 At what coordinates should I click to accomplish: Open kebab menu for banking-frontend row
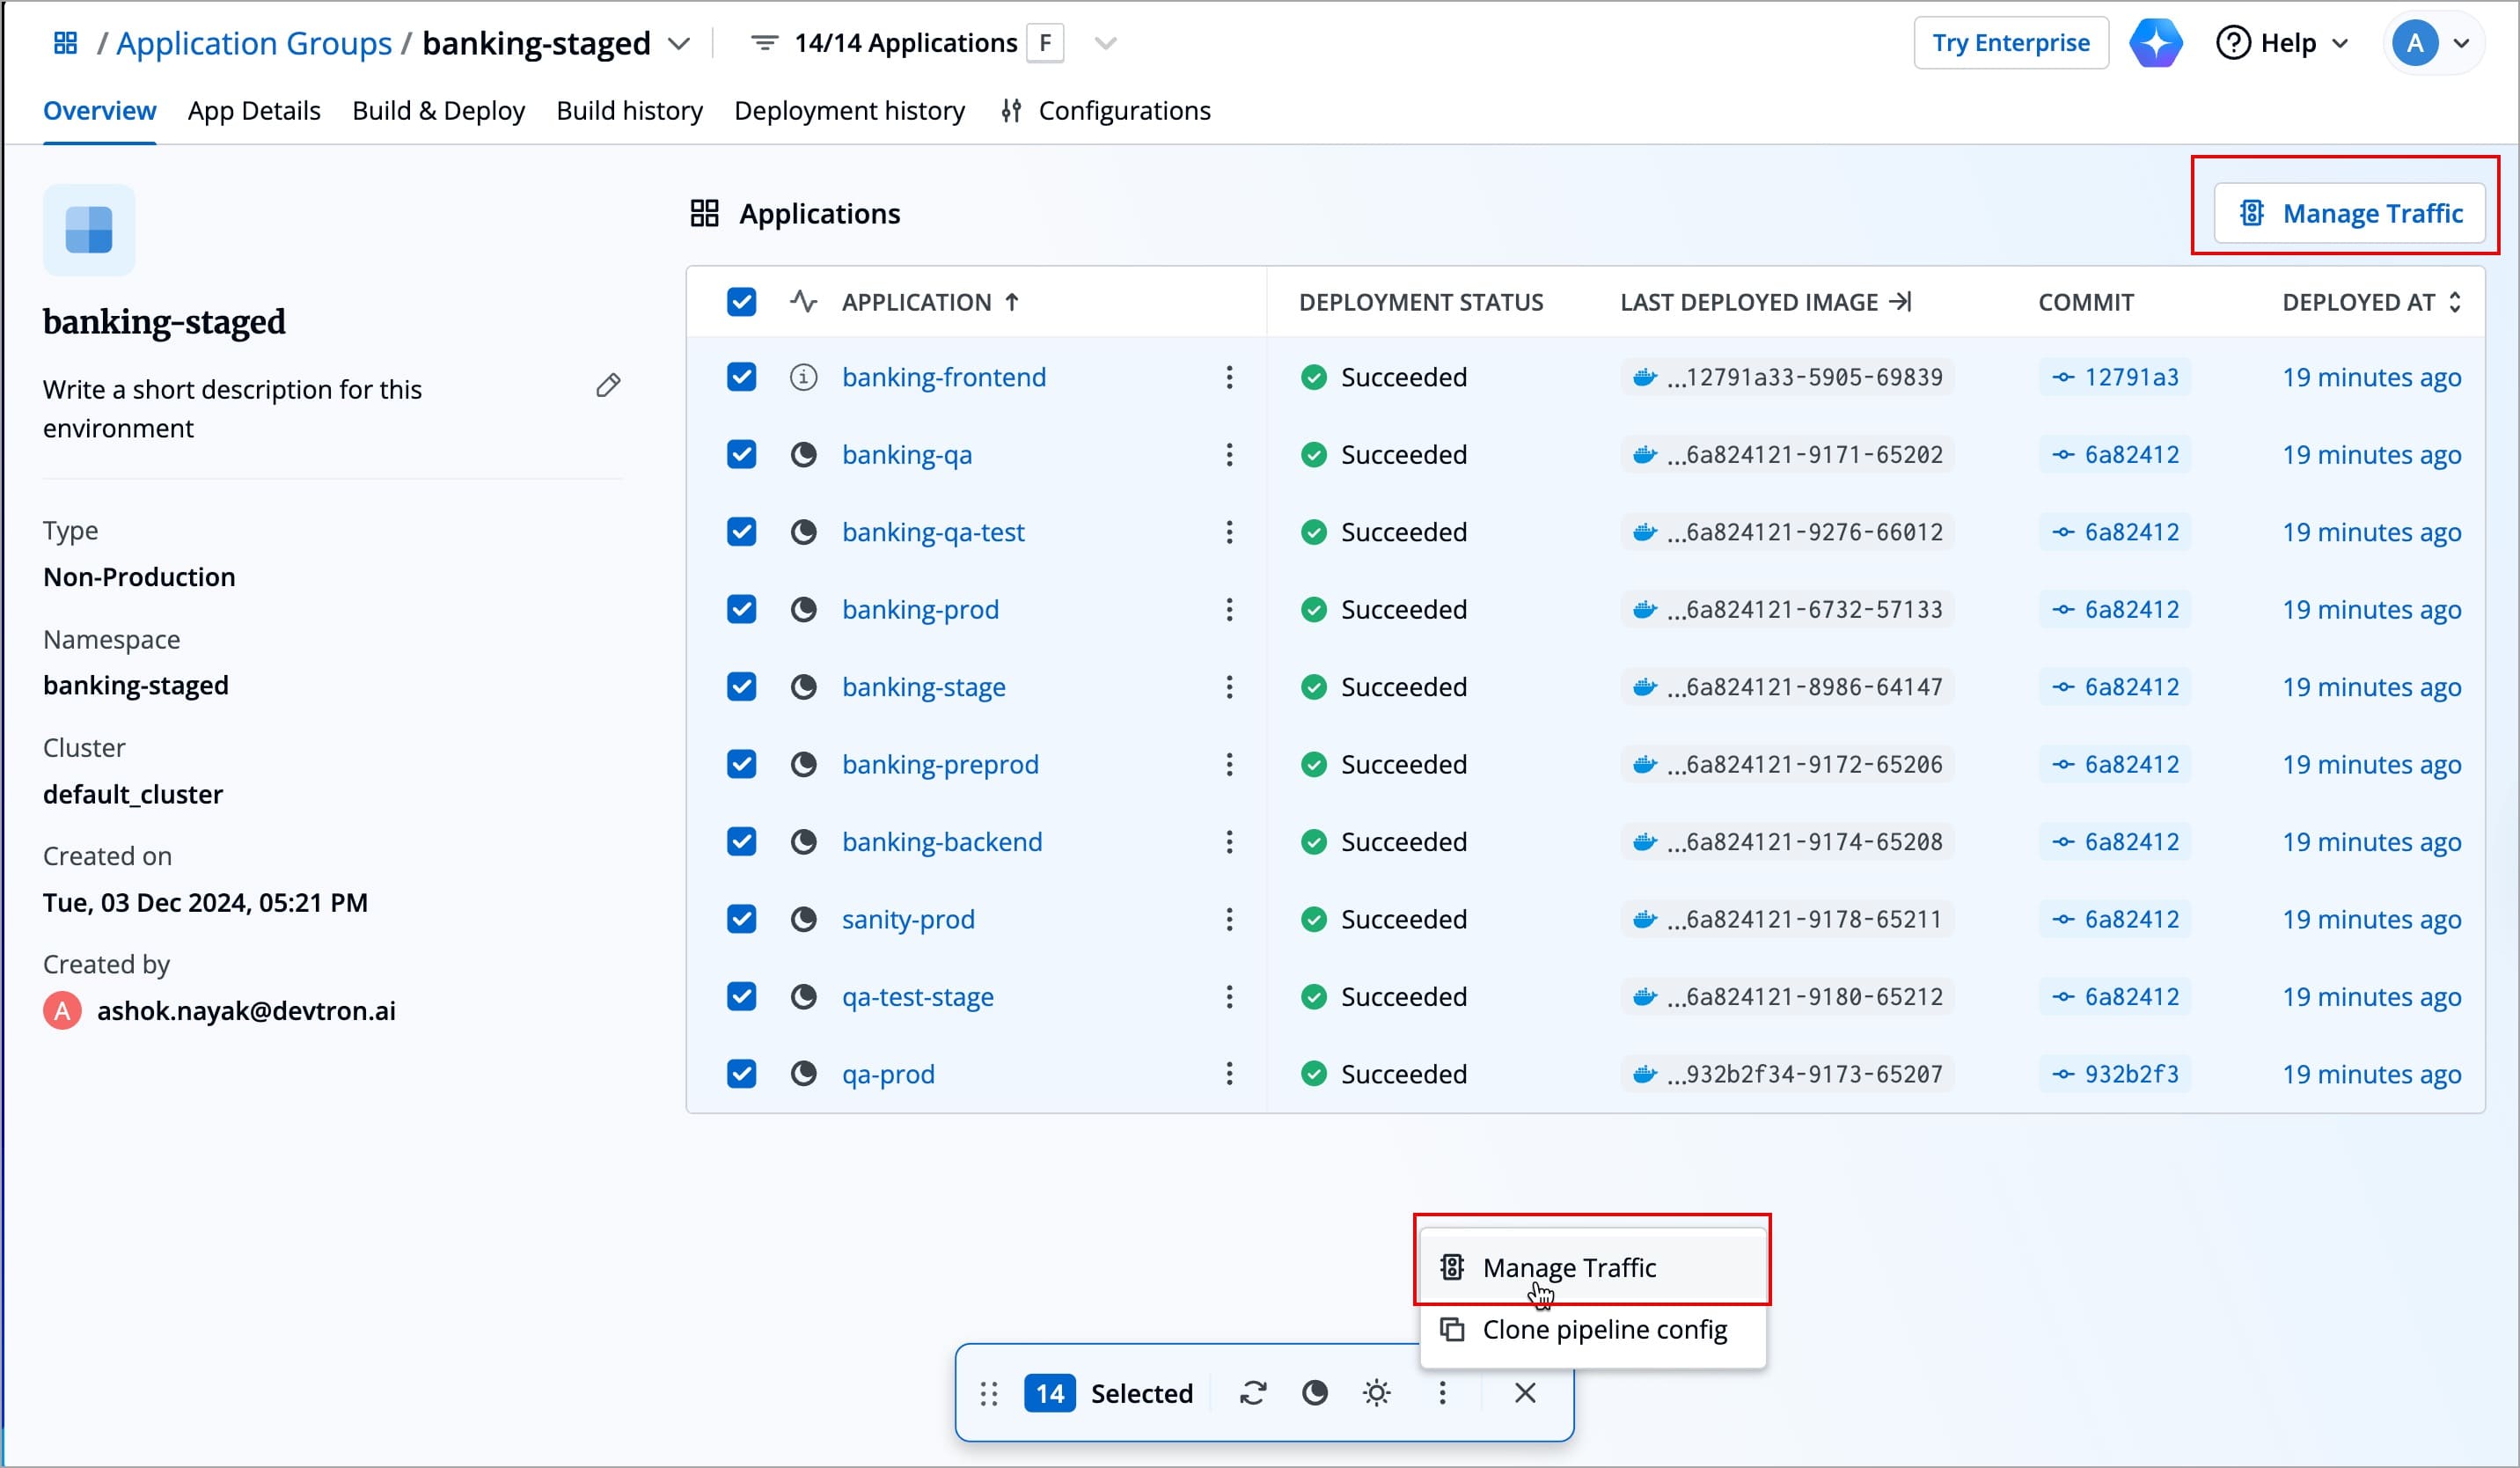(x=1229, y=377)
